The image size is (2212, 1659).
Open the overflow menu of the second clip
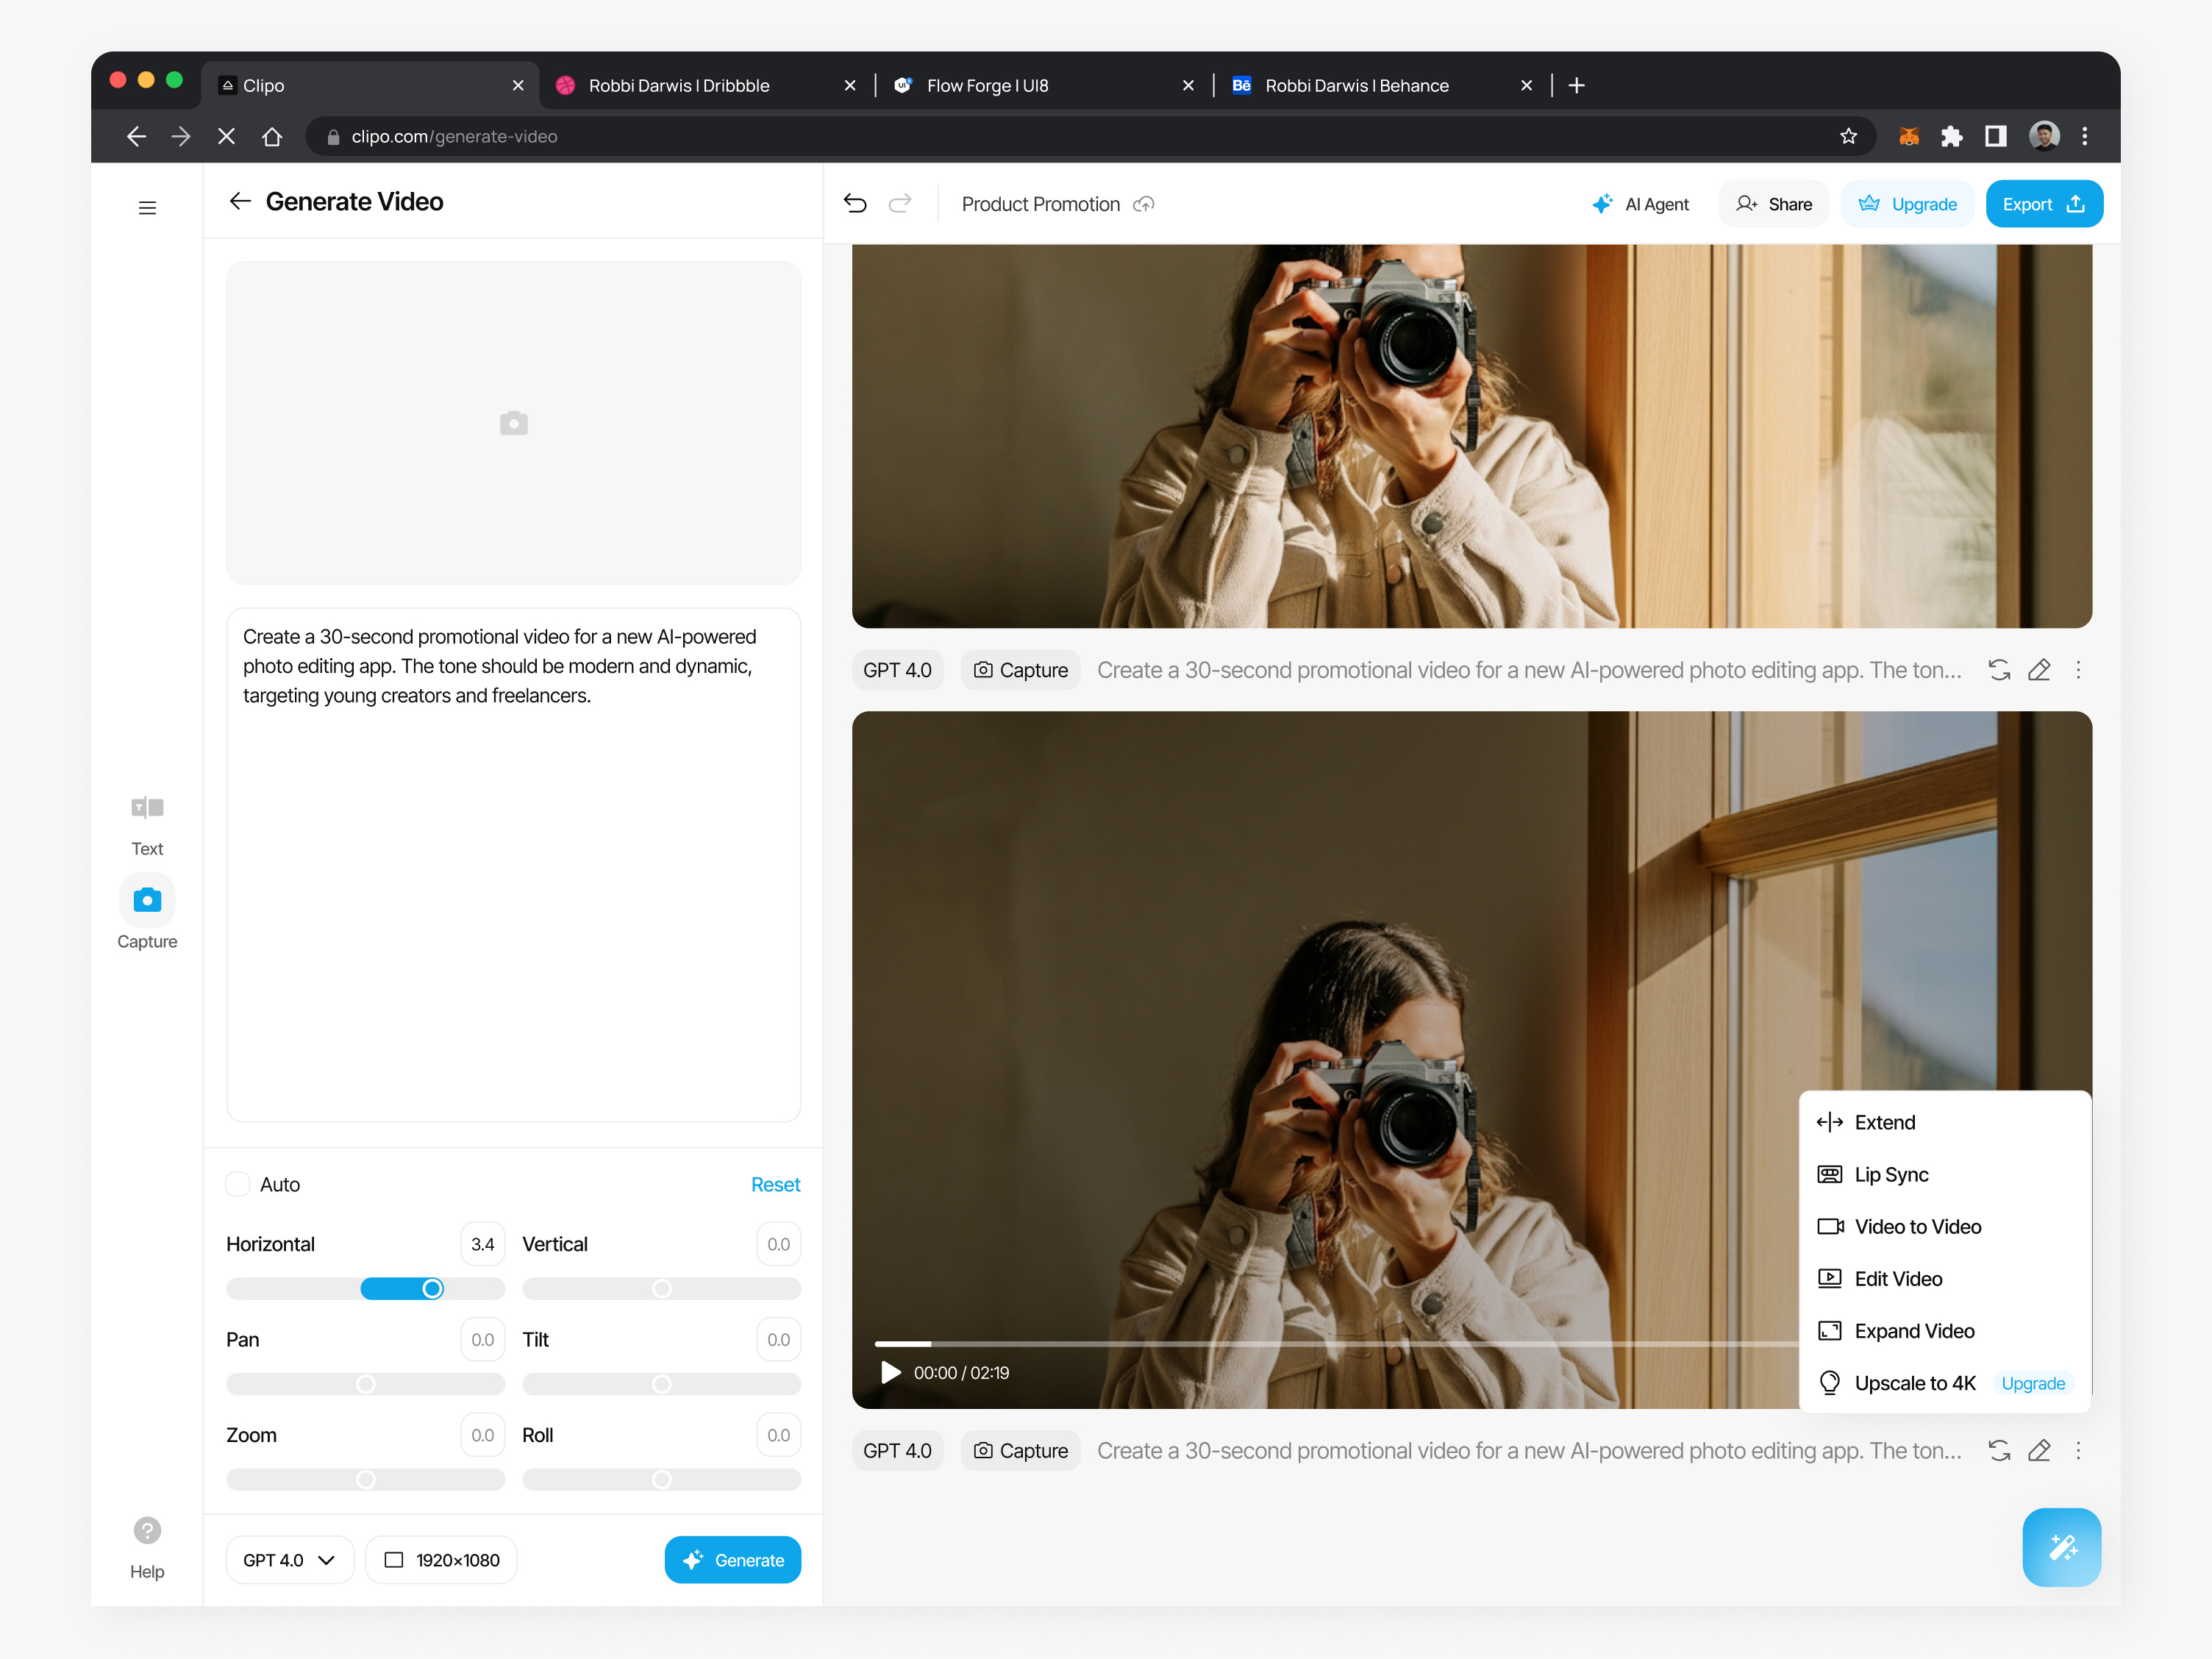point(2079,1450)
